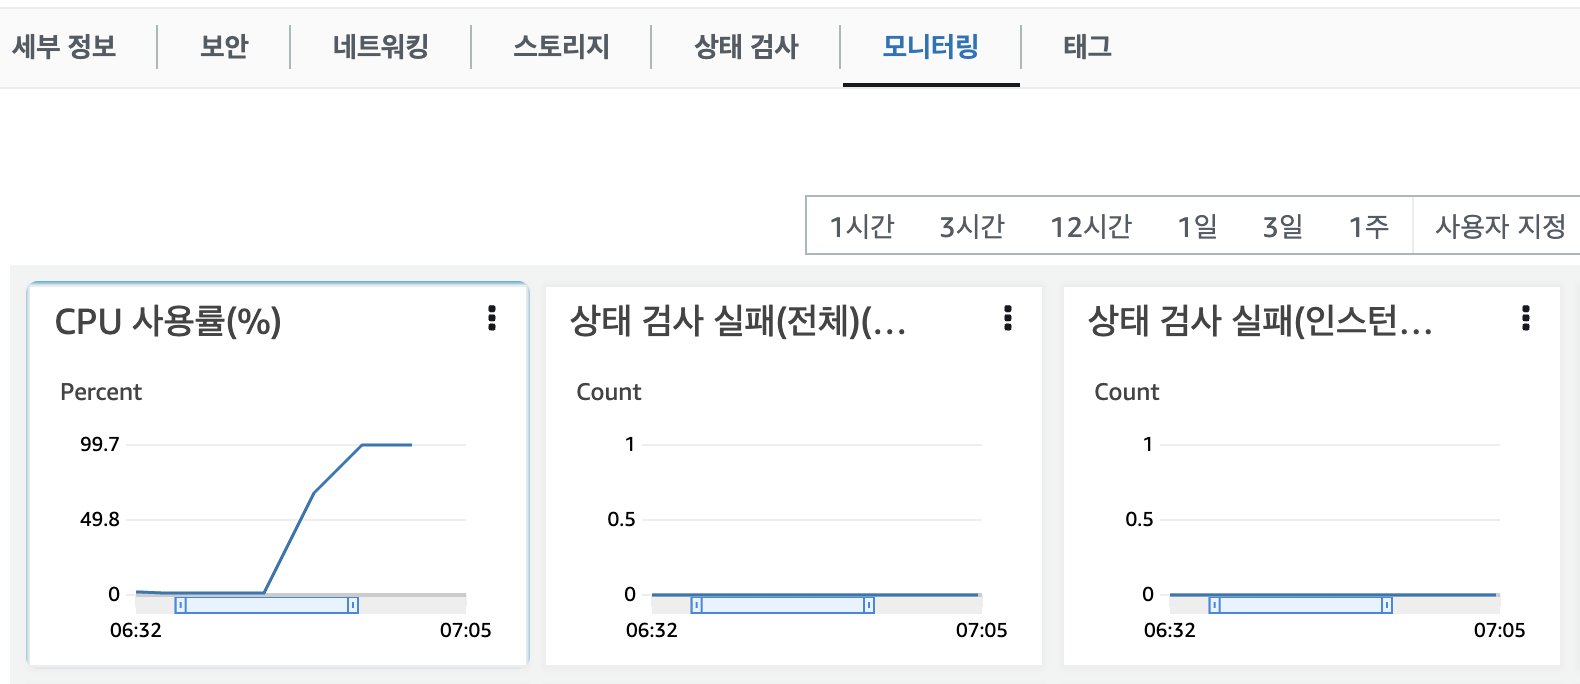Switch to the 태그 tab

point(1087,47)
